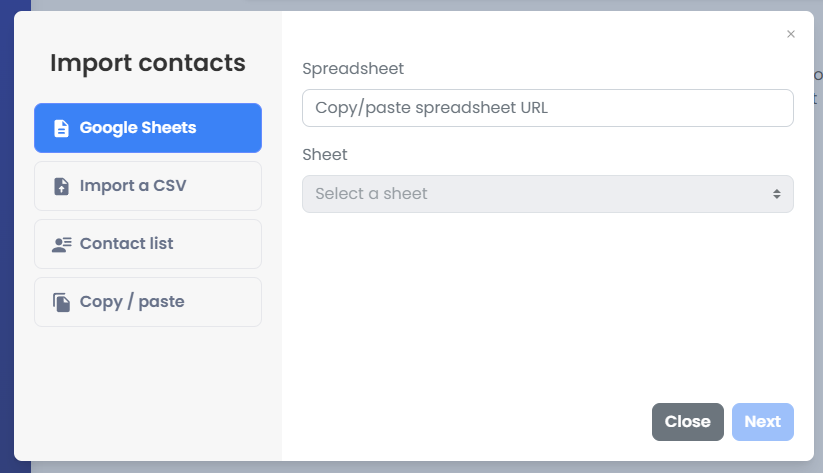
Task: Dismiss the dialog with the X icon
Action: pos(791,34)
